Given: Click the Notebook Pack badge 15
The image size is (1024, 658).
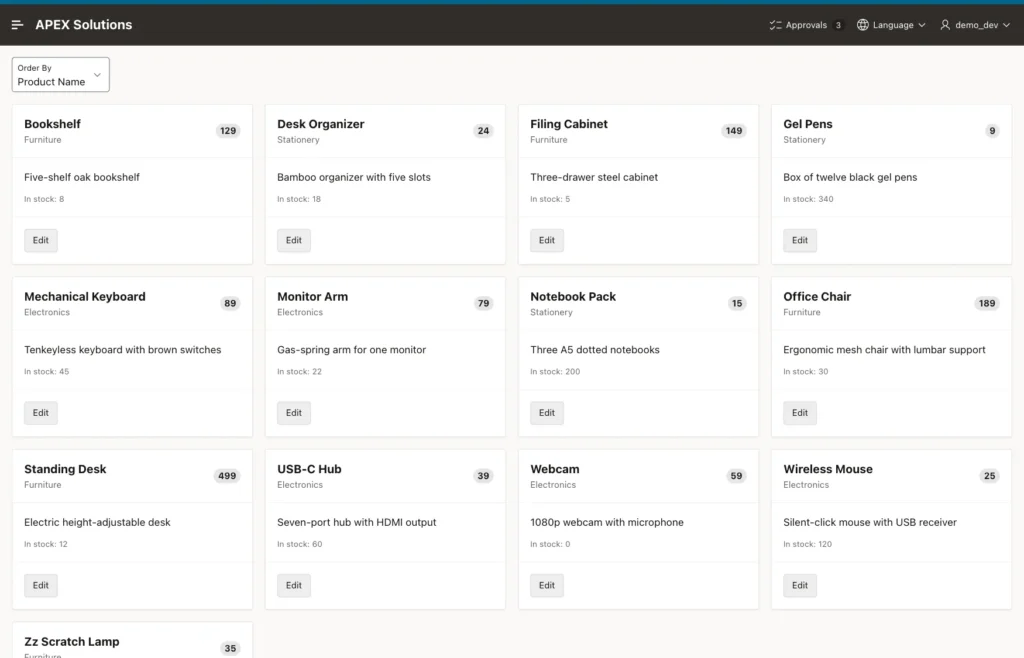Looking at the screenshot, I should tap(737, 303).
